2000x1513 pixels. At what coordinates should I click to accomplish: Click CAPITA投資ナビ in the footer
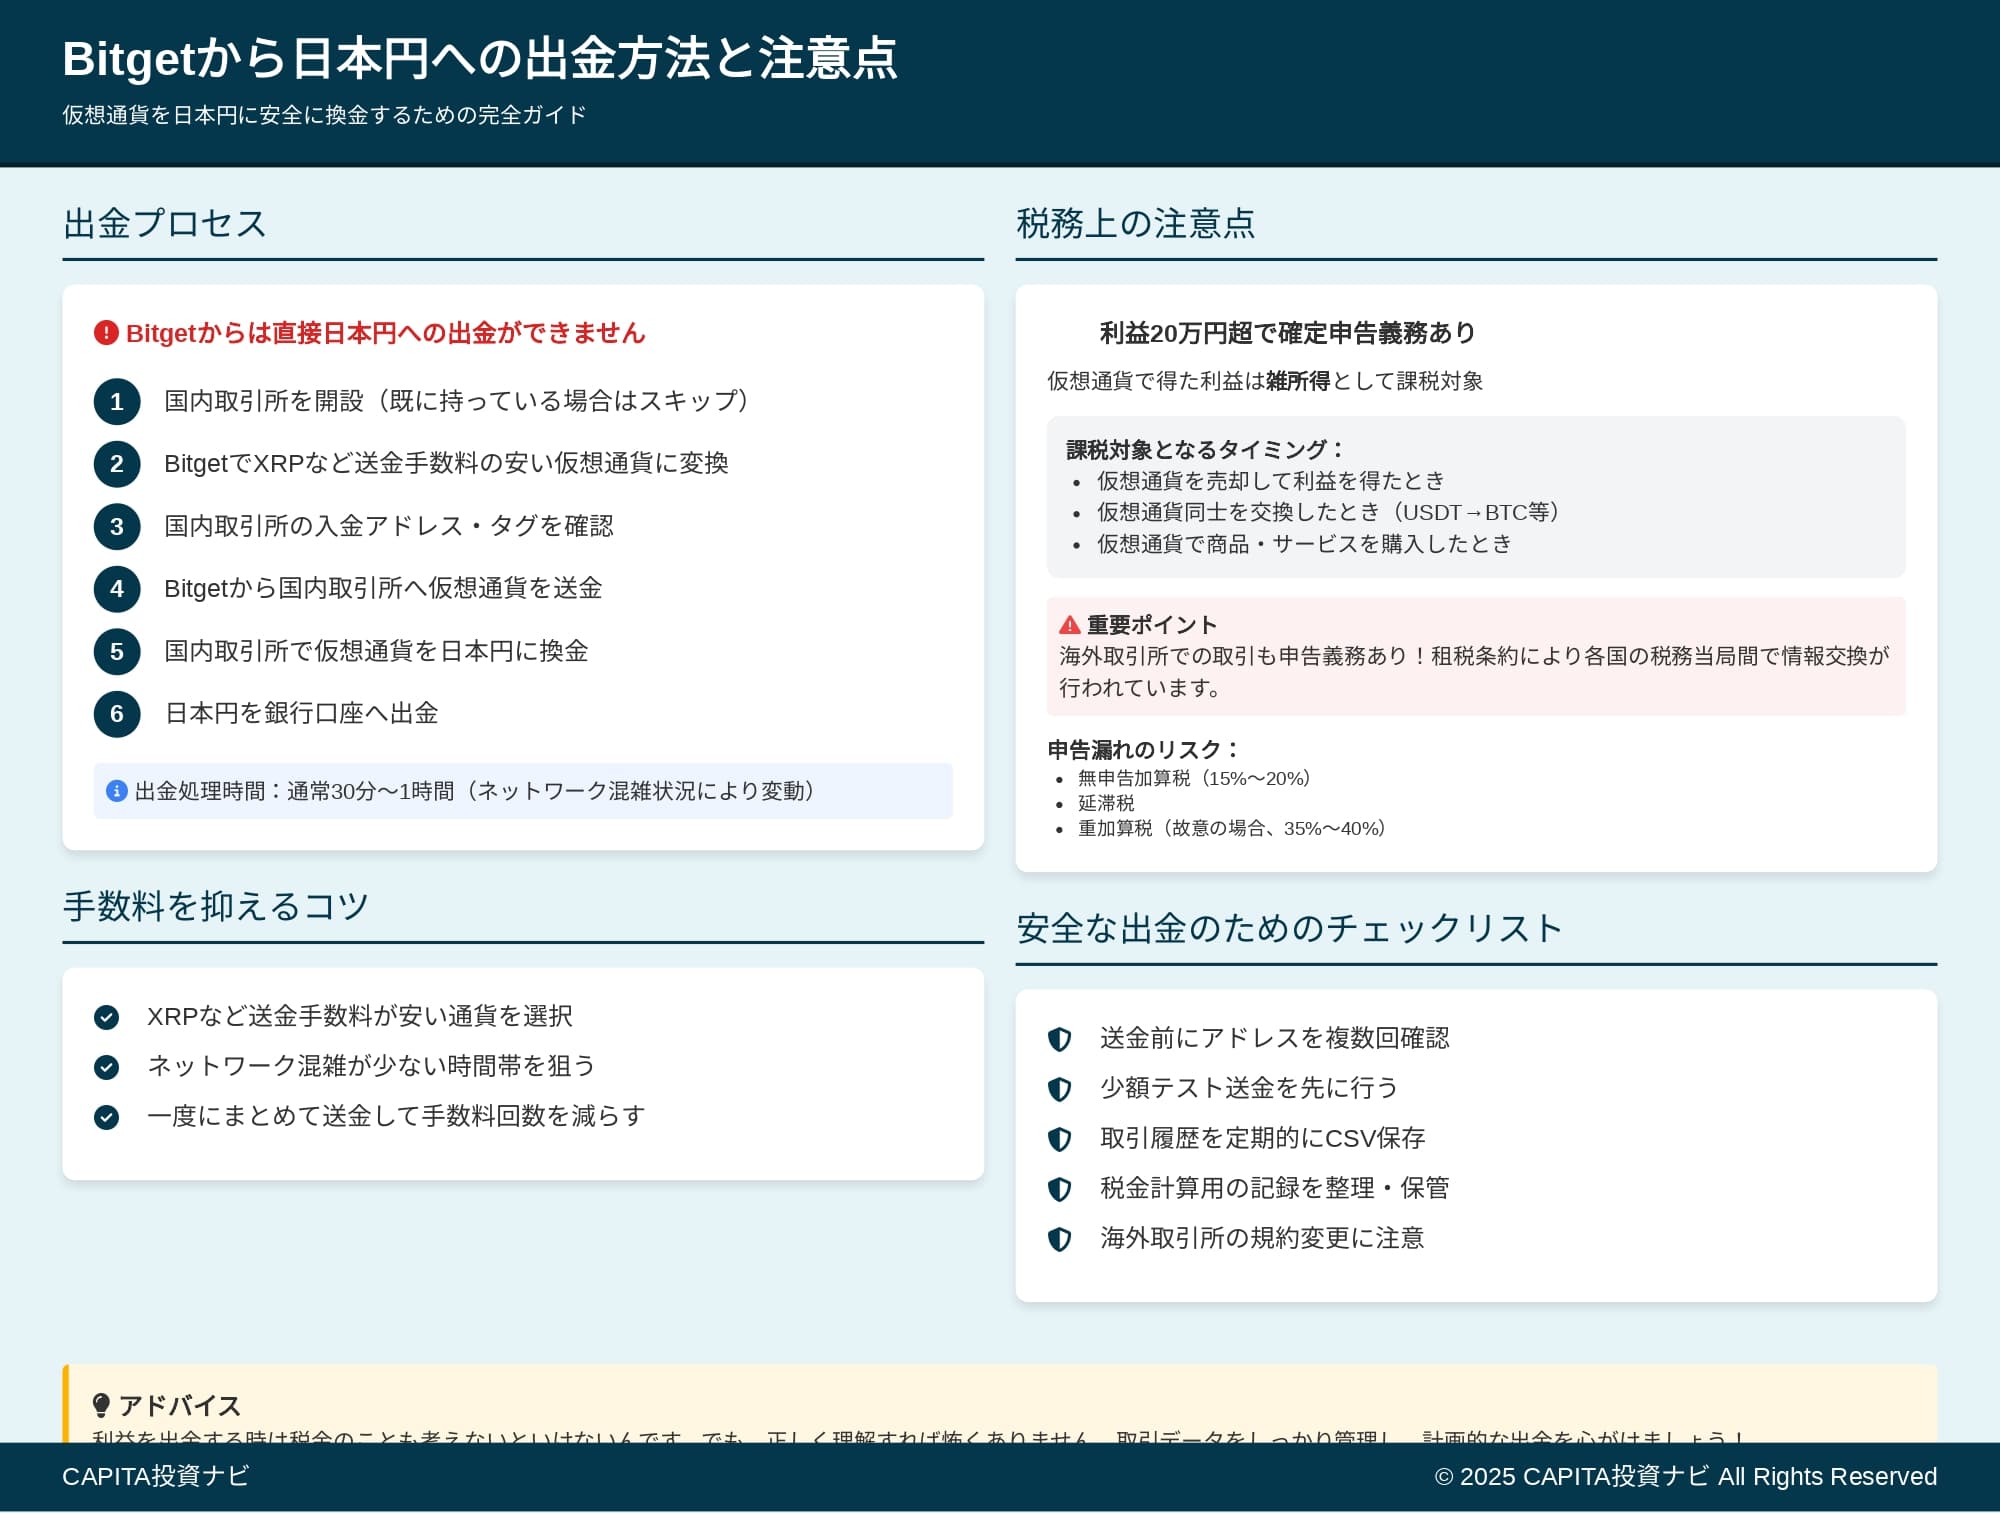[x=156, y=1477]
